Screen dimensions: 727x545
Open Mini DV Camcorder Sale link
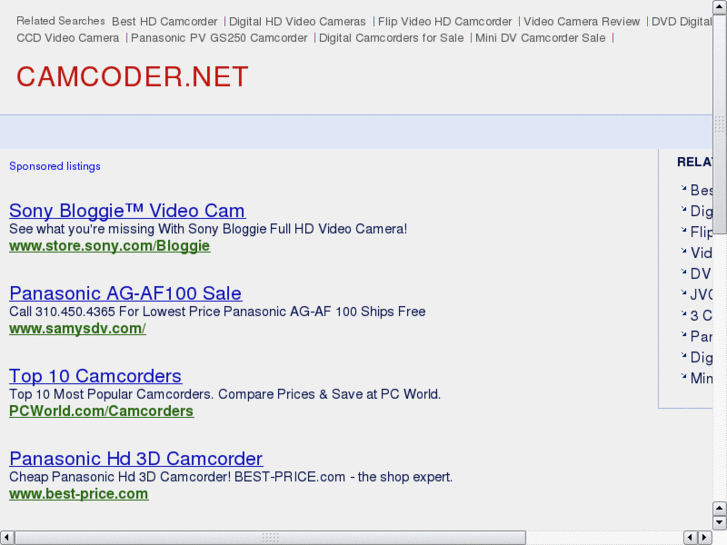(x=540, y=38)
